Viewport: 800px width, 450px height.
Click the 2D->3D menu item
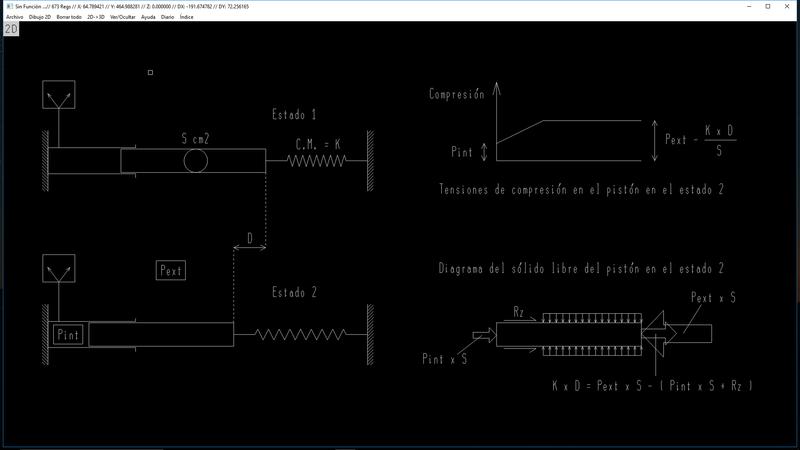[97, 17]
